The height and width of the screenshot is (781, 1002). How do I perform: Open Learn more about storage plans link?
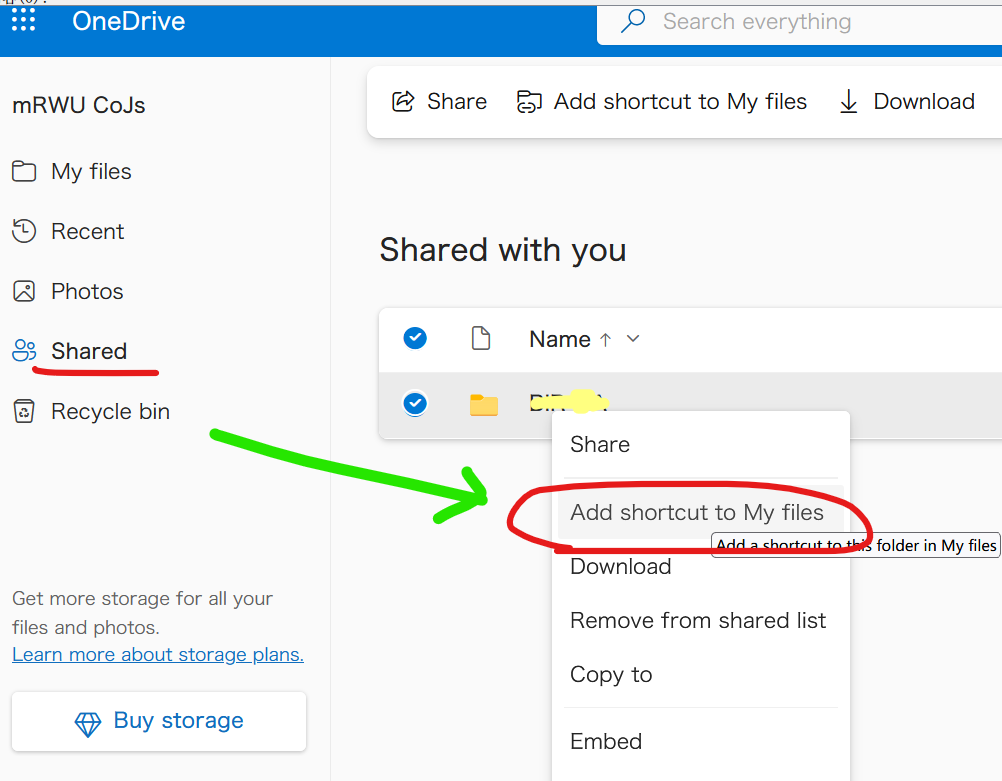pyautogui.click(x=158, y=654)
